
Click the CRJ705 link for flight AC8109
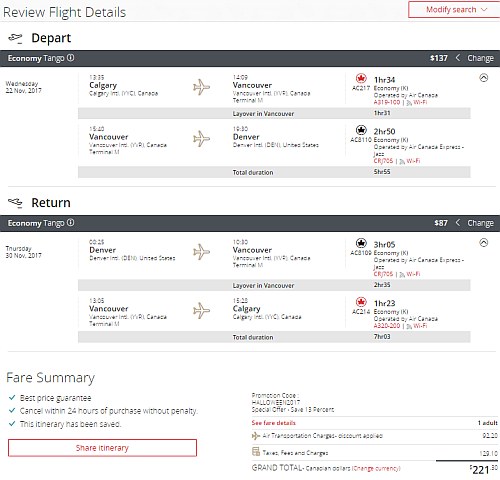point(383,274)
